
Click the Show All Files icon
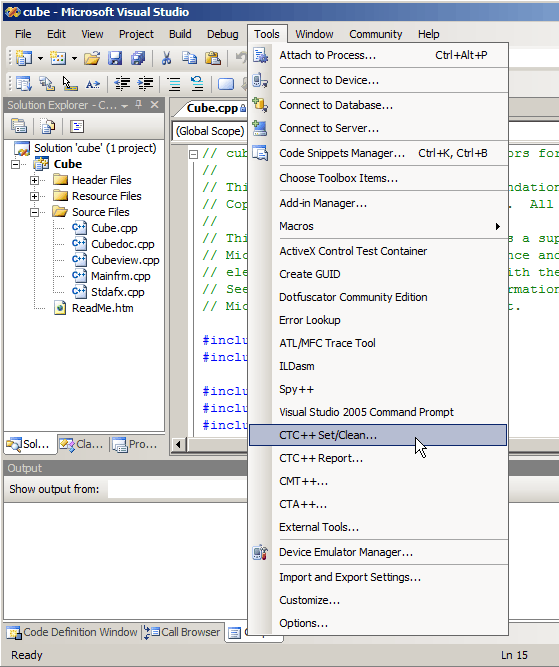(48, 126)
